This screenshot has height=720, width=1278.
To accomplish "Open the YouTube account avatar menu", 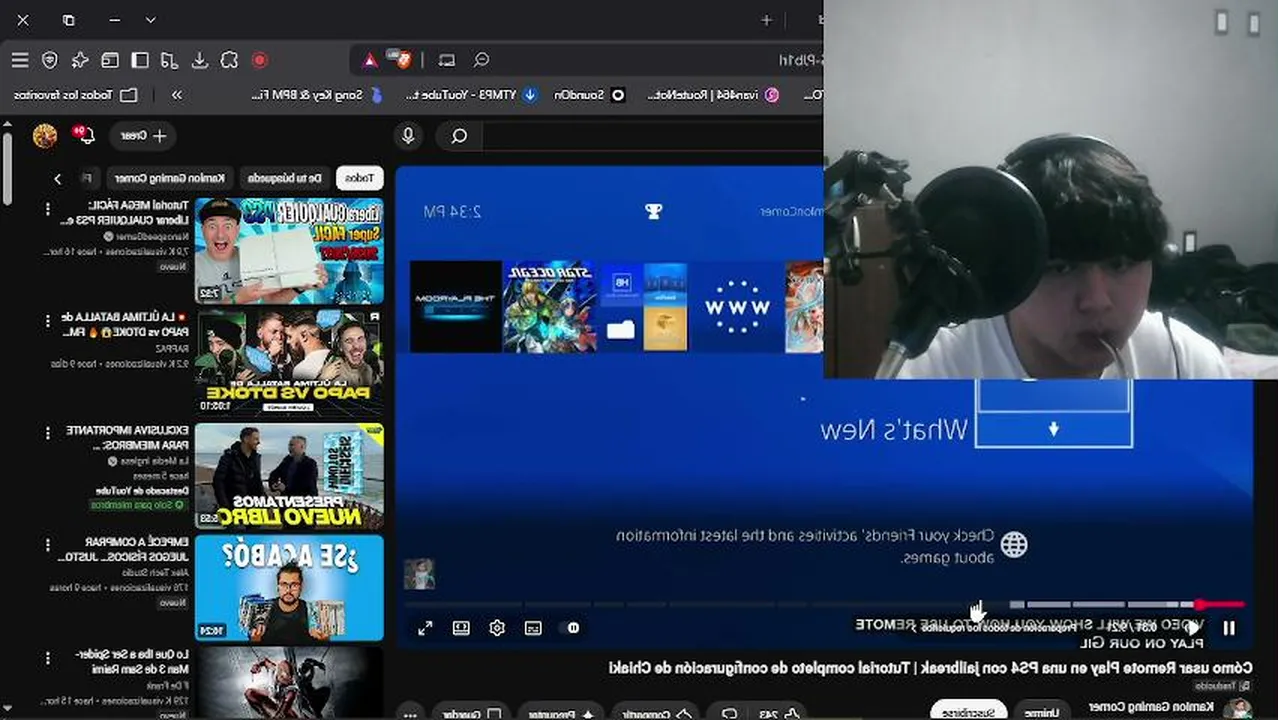I will (45, 136).
